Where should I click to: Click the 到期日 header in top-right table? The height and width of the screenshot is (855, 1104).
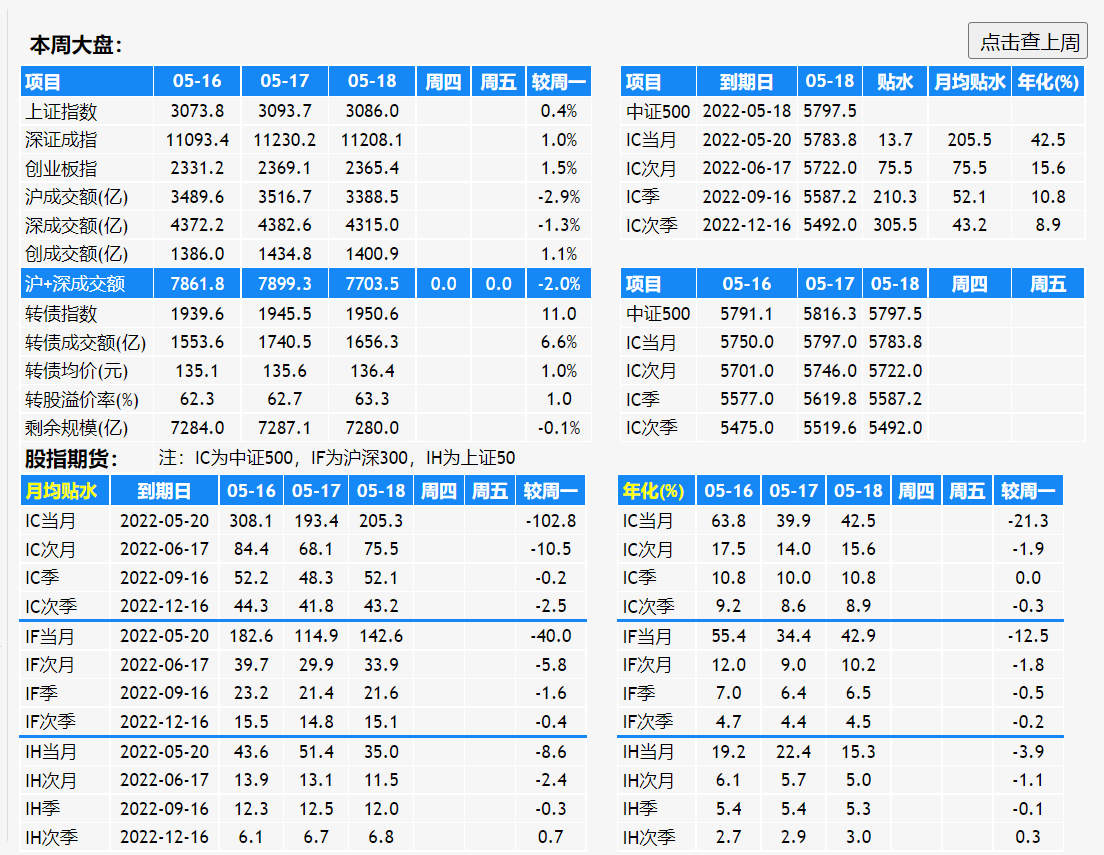746,82
